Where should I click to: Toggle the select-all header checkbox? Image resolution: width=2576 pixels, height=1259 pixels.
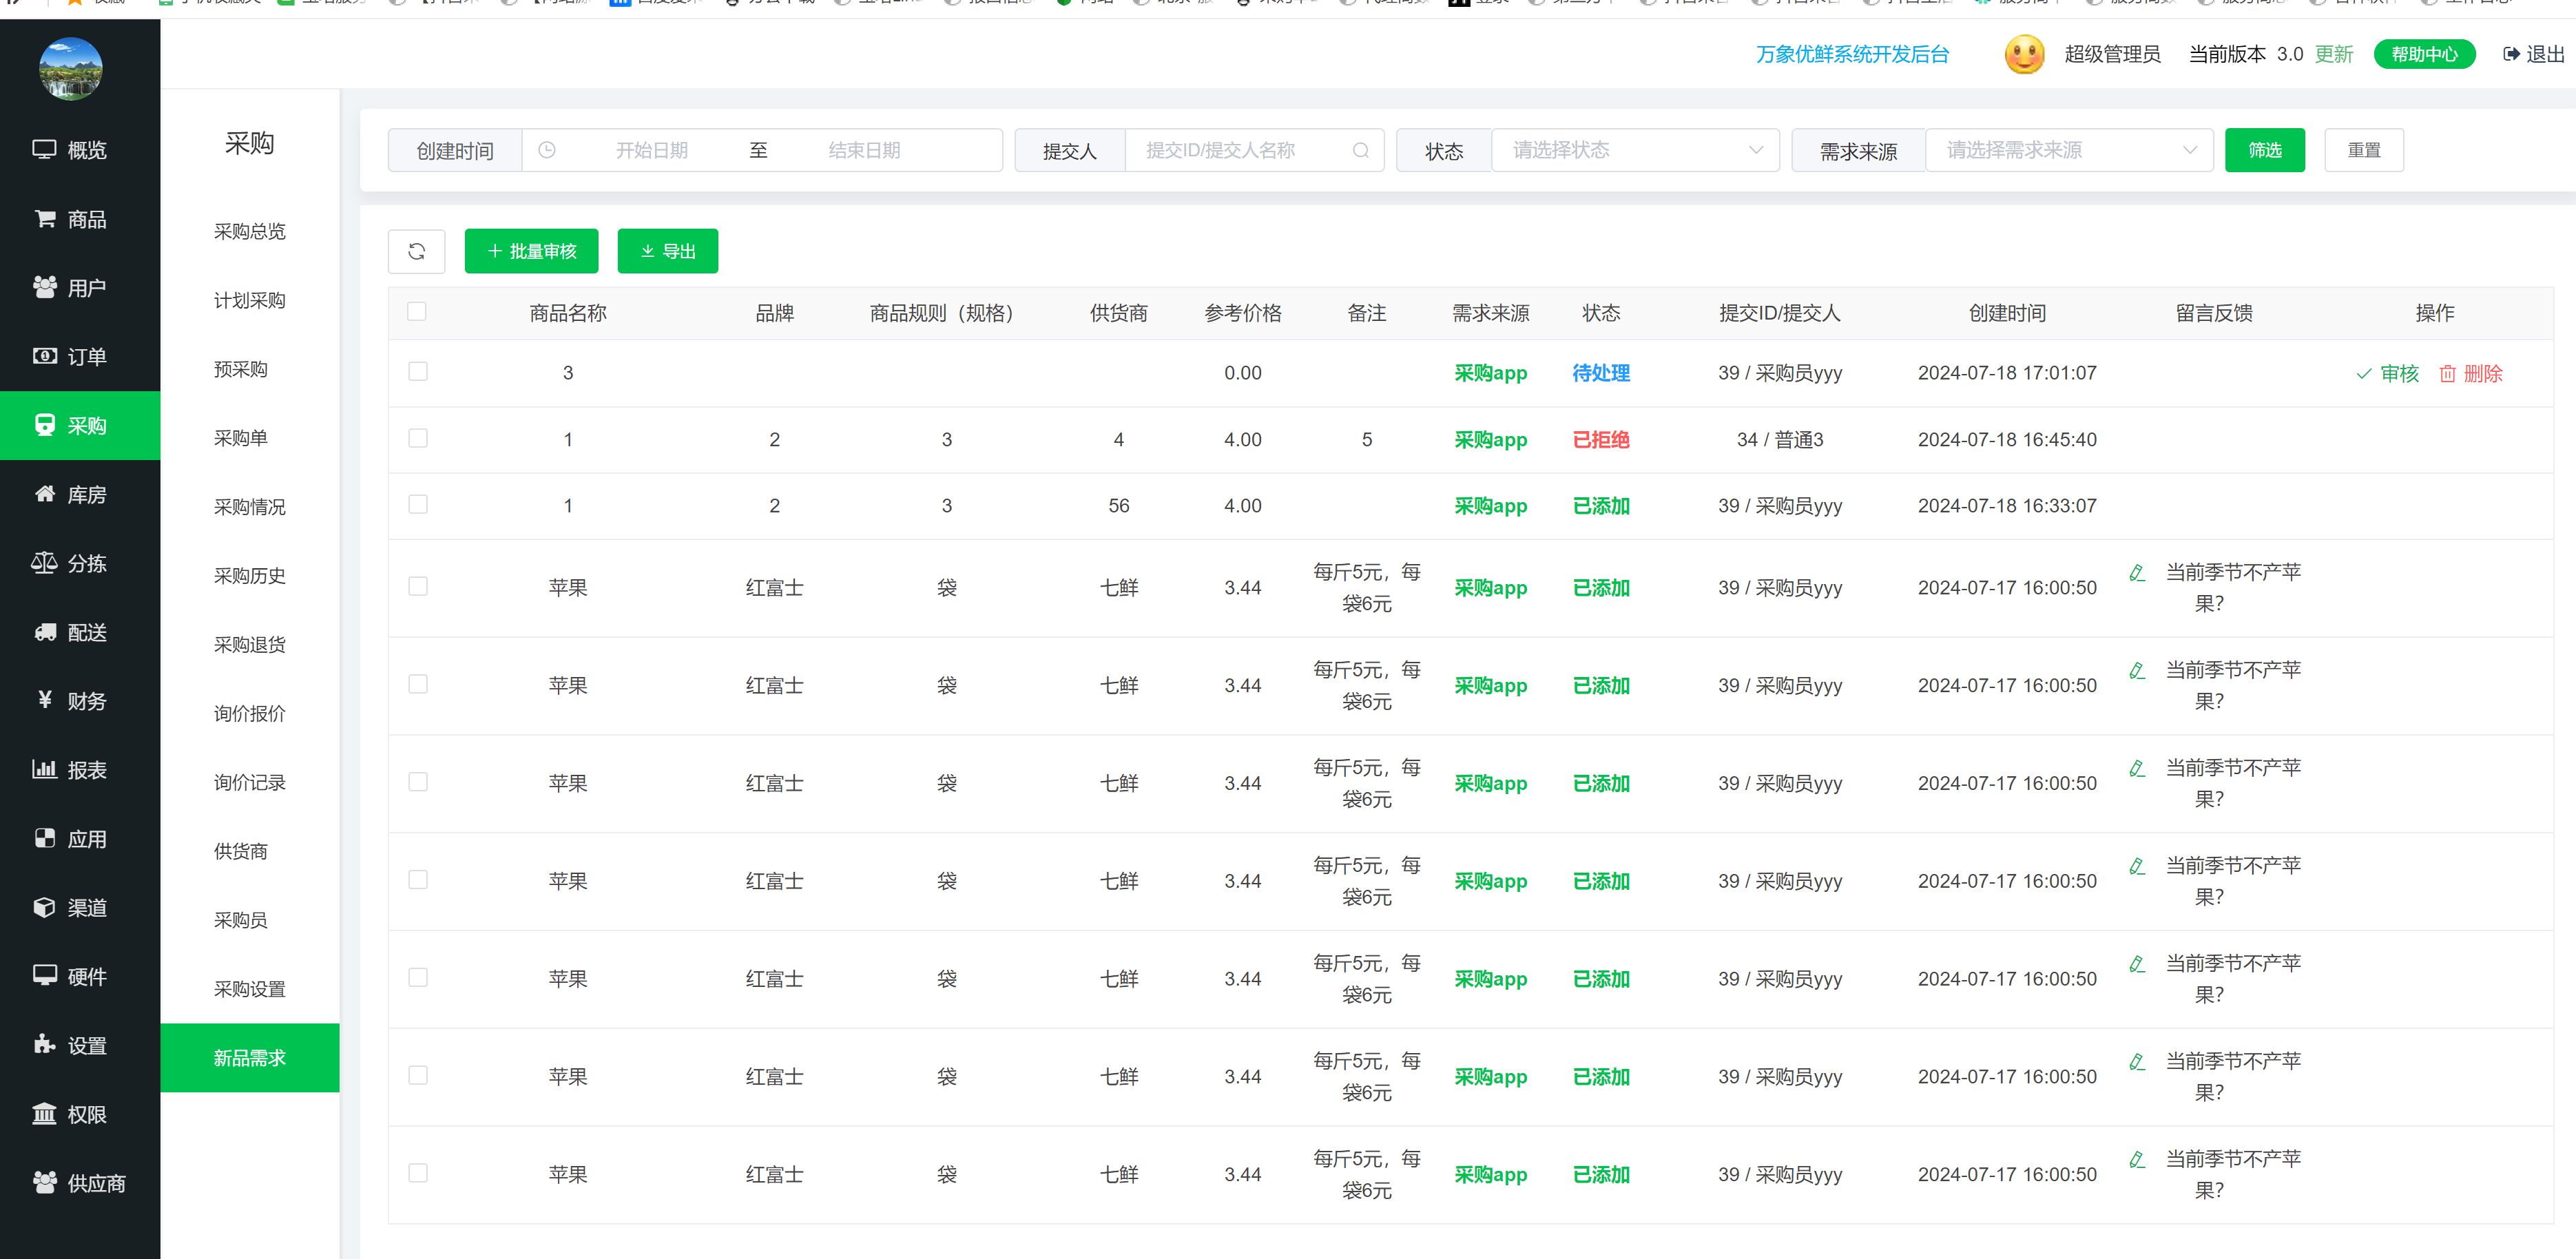point(417,311)
